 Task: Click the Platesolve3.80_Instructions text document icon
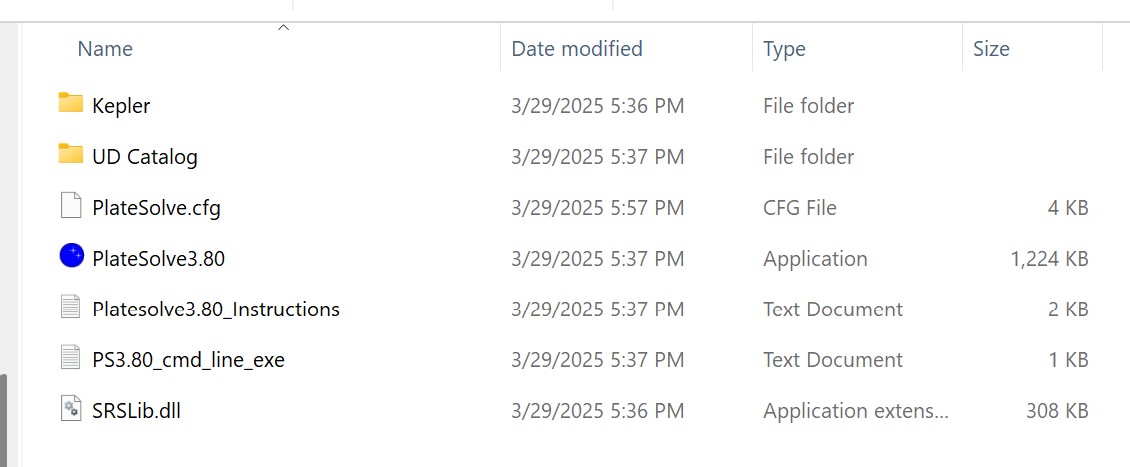pos(71,307)
